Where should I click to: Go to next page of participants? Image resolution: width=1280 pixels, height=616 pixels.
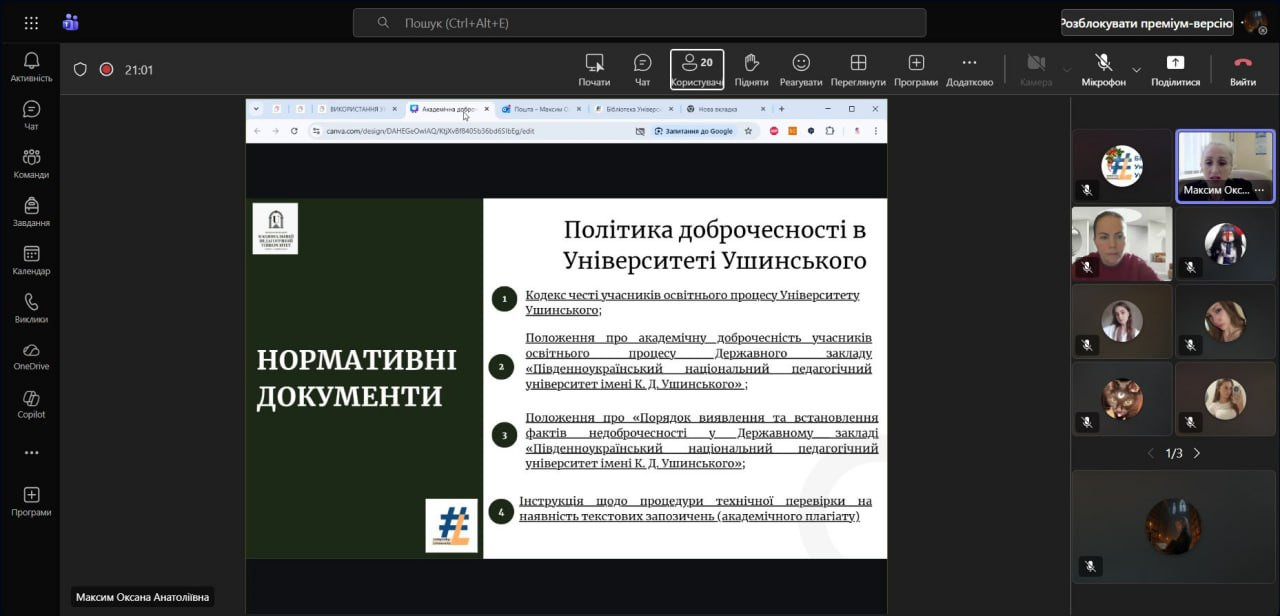click(x=1197, y=453)
